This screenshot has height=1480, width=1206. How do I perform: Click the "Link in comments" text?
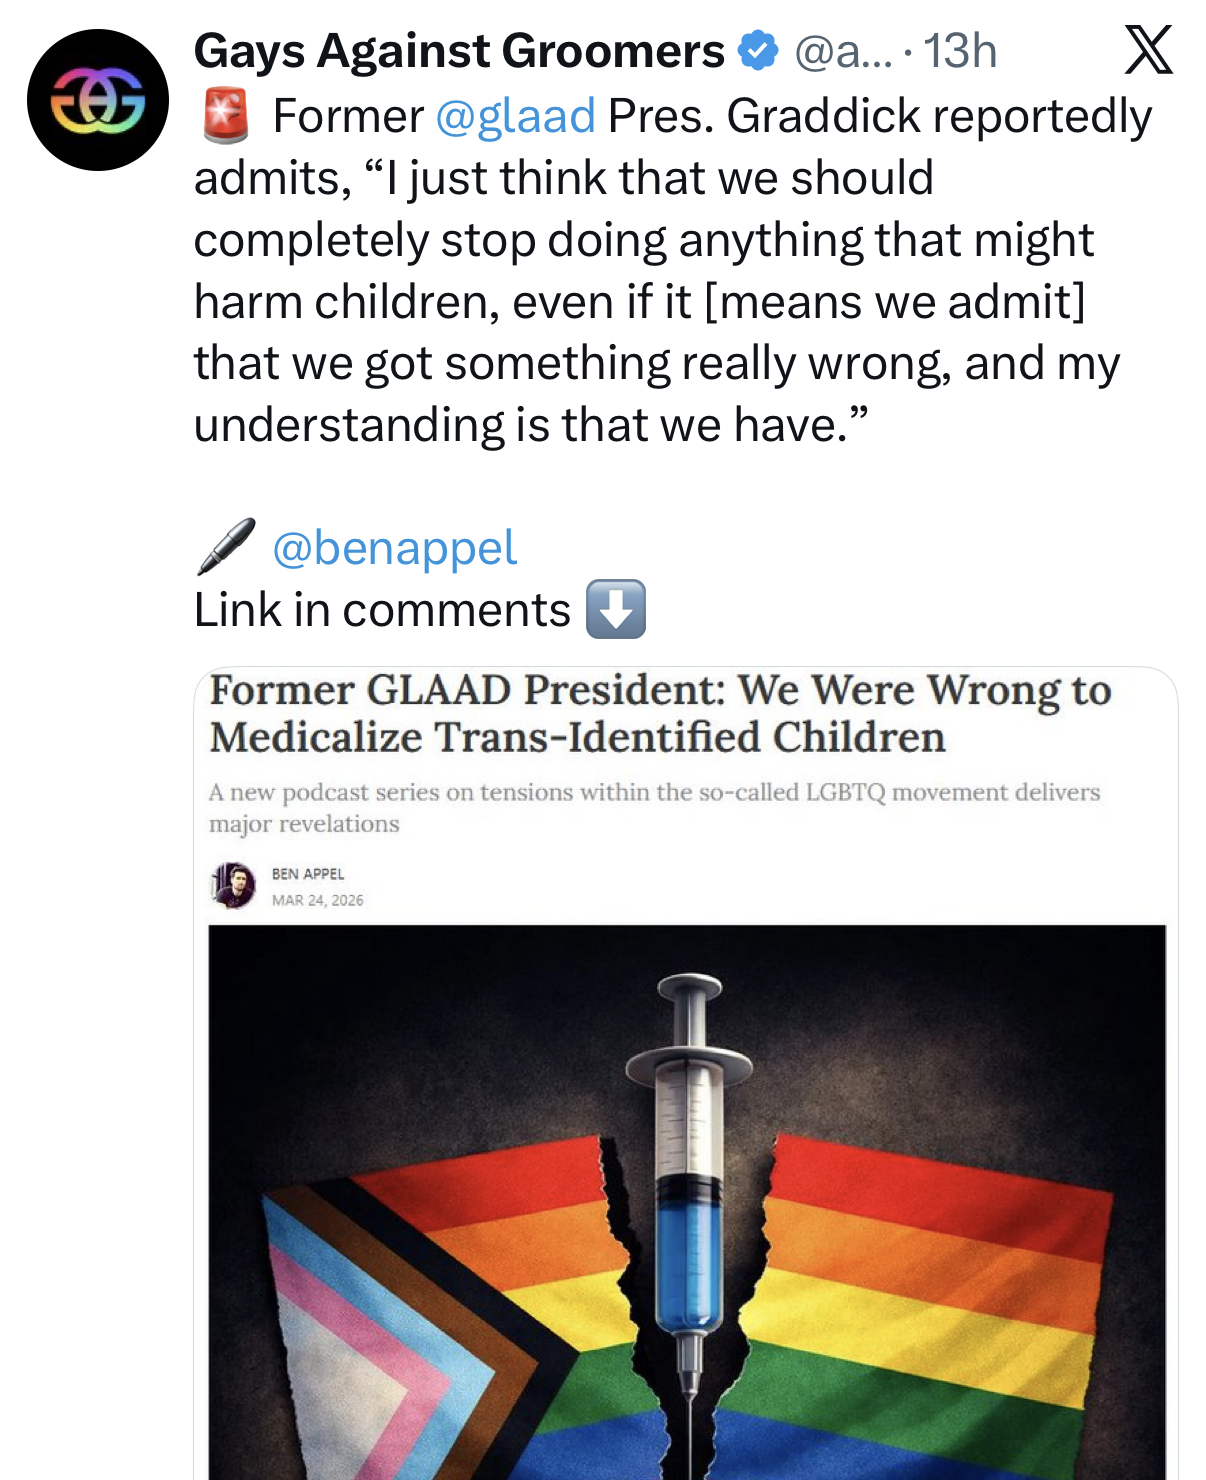coord(382,610)
